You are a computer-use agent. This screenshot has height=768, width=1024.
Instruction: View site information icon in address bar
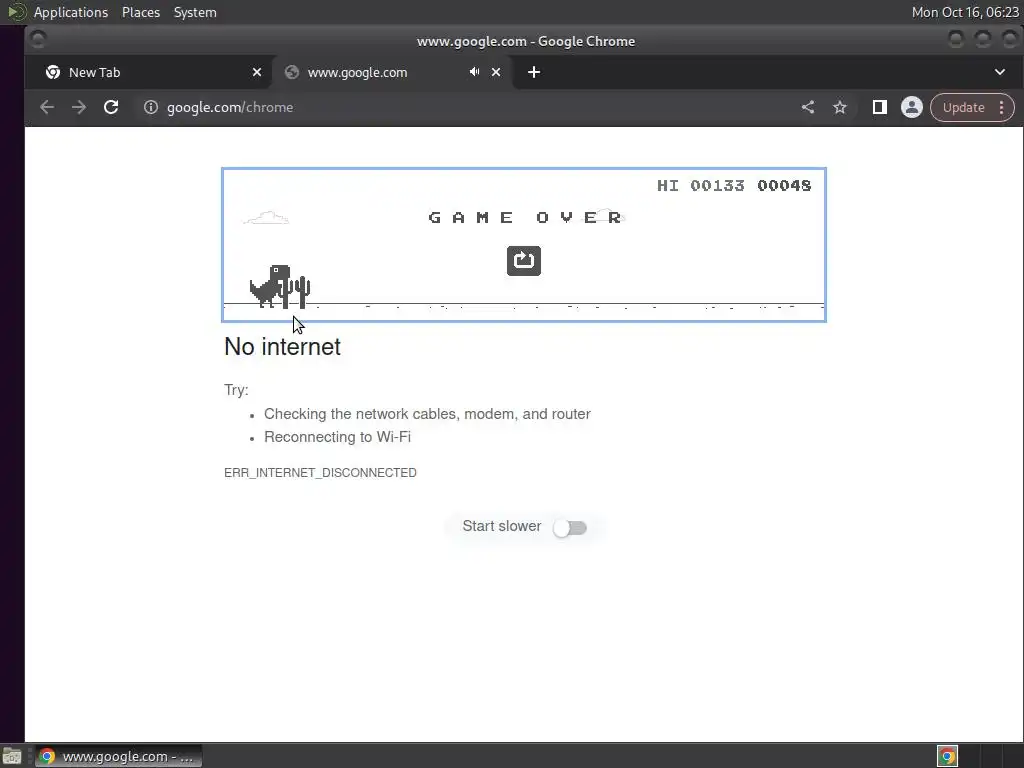point(151,107)
